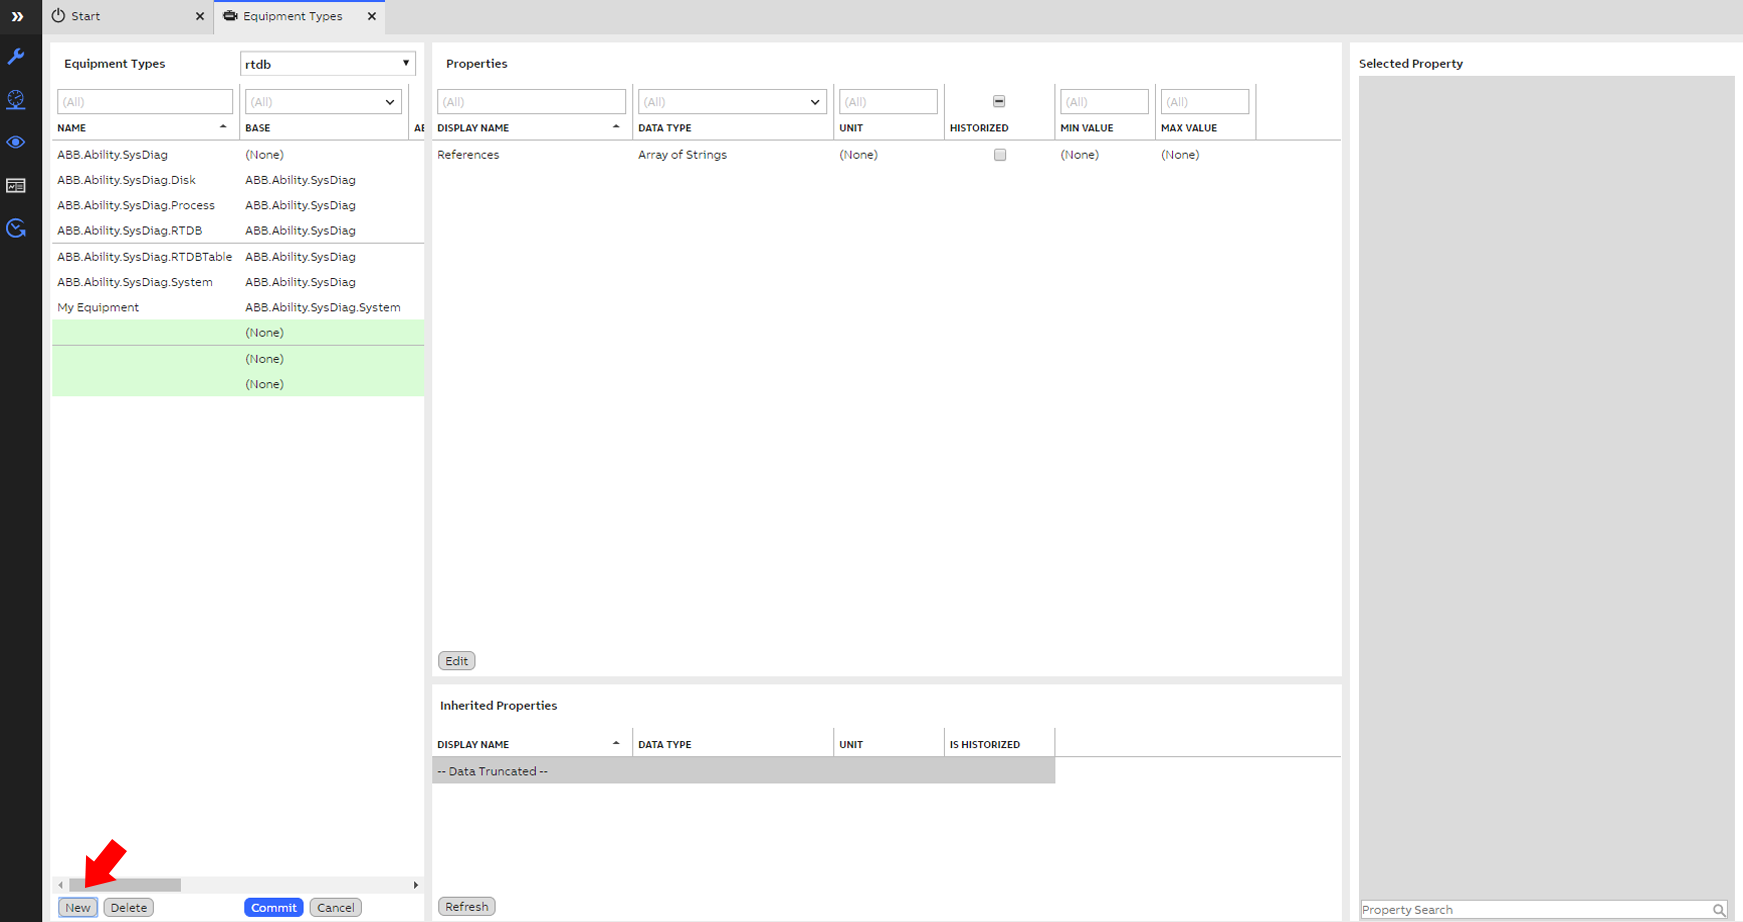Expand the sidebar with the double-chevron icon

(17, 16)
